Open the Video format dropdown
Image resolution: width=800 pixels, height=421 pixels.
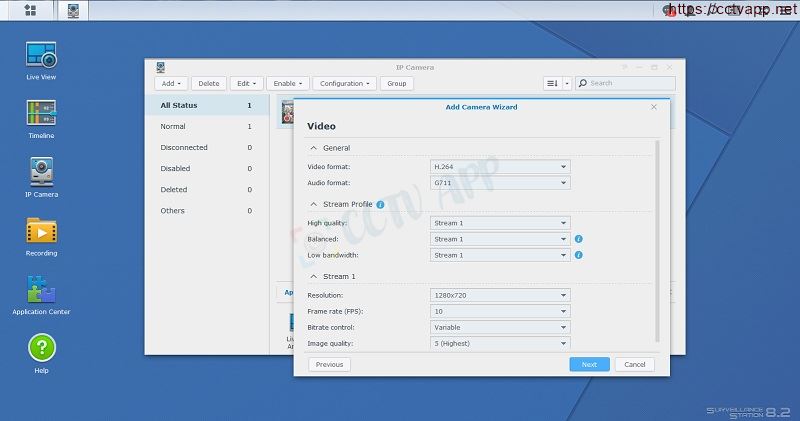[x=499, y=167]
